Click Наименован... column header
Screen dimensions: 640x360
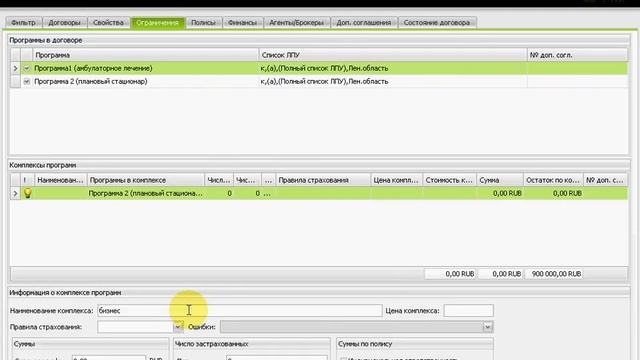click(60, 180)
